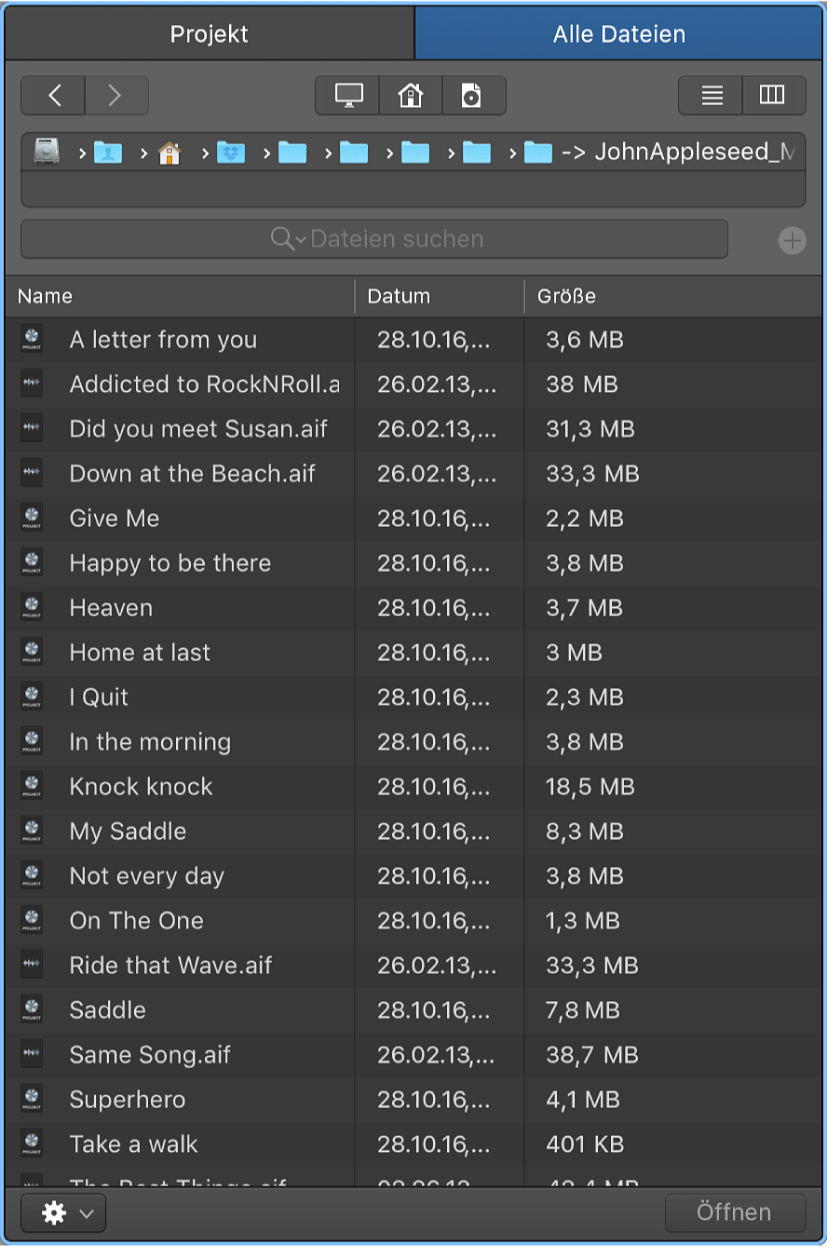Click the back navigation arrow
Screen dimensions: 830x1248
pos(54,96)
